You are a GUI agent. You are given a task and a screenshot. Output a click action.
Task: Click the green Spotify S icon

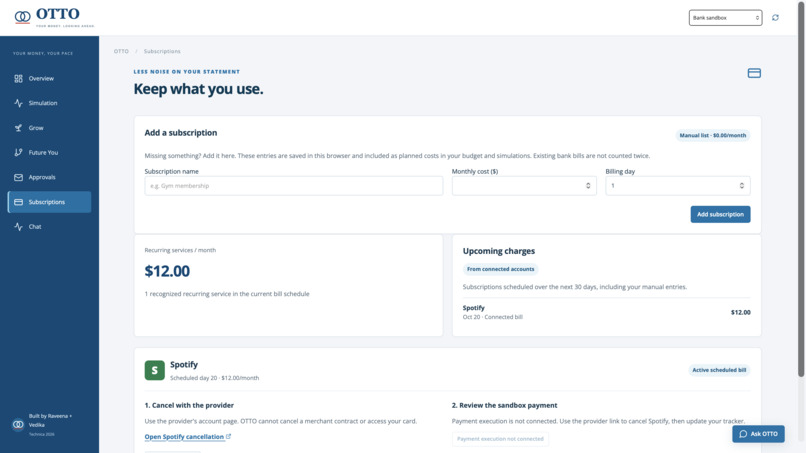[154, 370]
